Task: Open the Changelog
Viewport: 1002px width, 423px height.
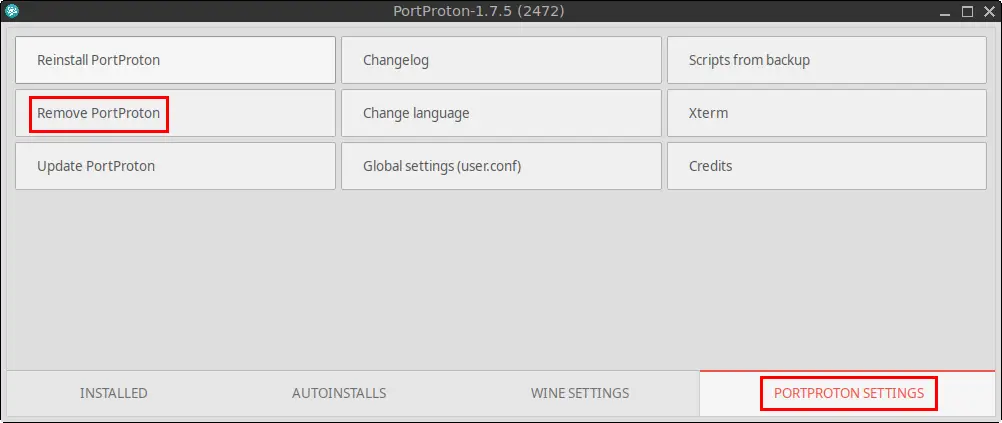Action: pyautogui.click(x=501, y=60)
